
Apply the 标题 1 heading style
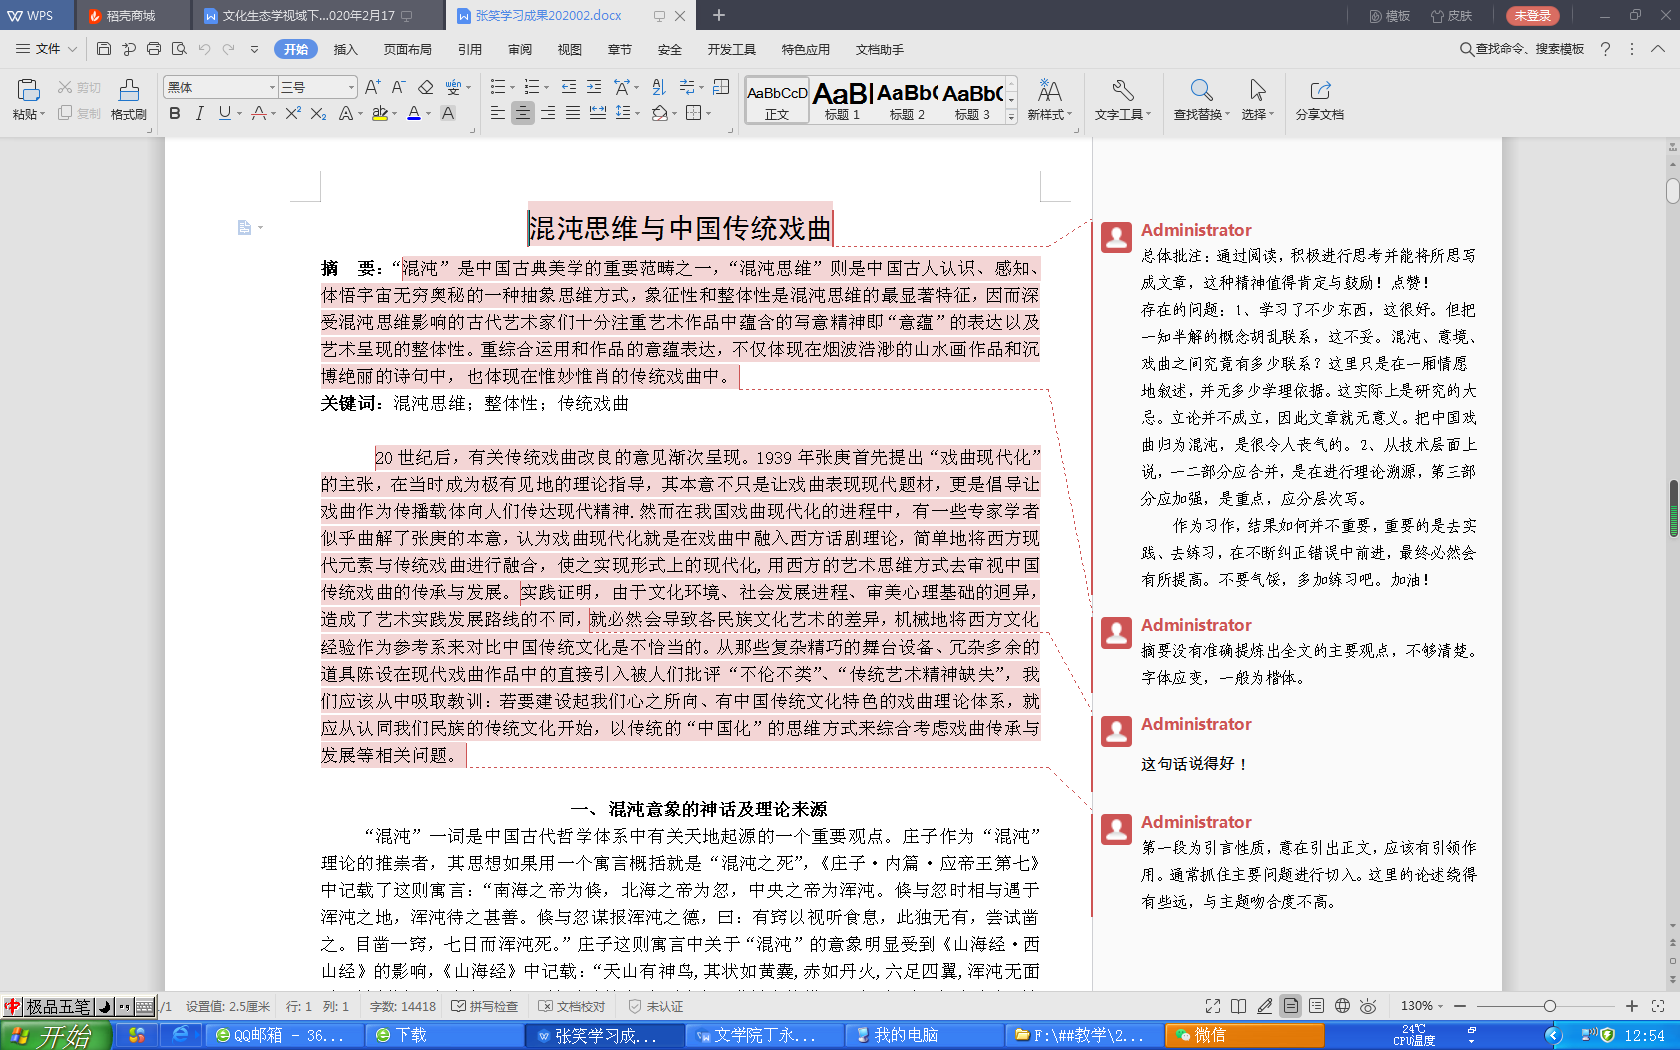click(x=842, y=100)
